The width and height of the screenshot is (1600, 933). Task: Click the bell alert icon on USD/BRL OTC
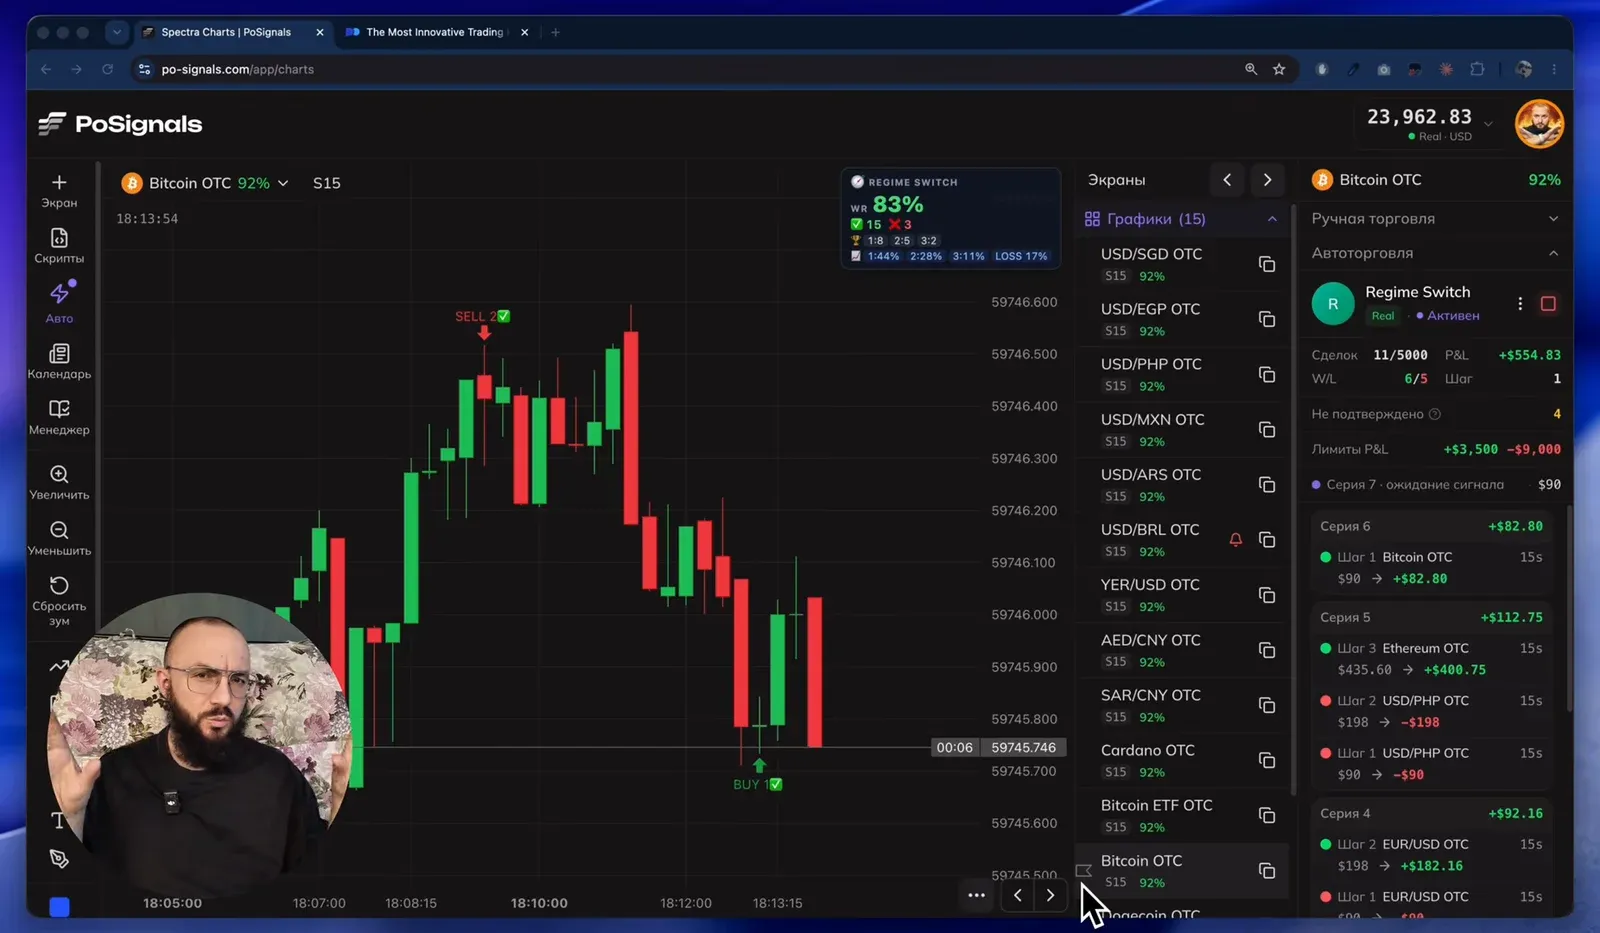coord(1236,539)
